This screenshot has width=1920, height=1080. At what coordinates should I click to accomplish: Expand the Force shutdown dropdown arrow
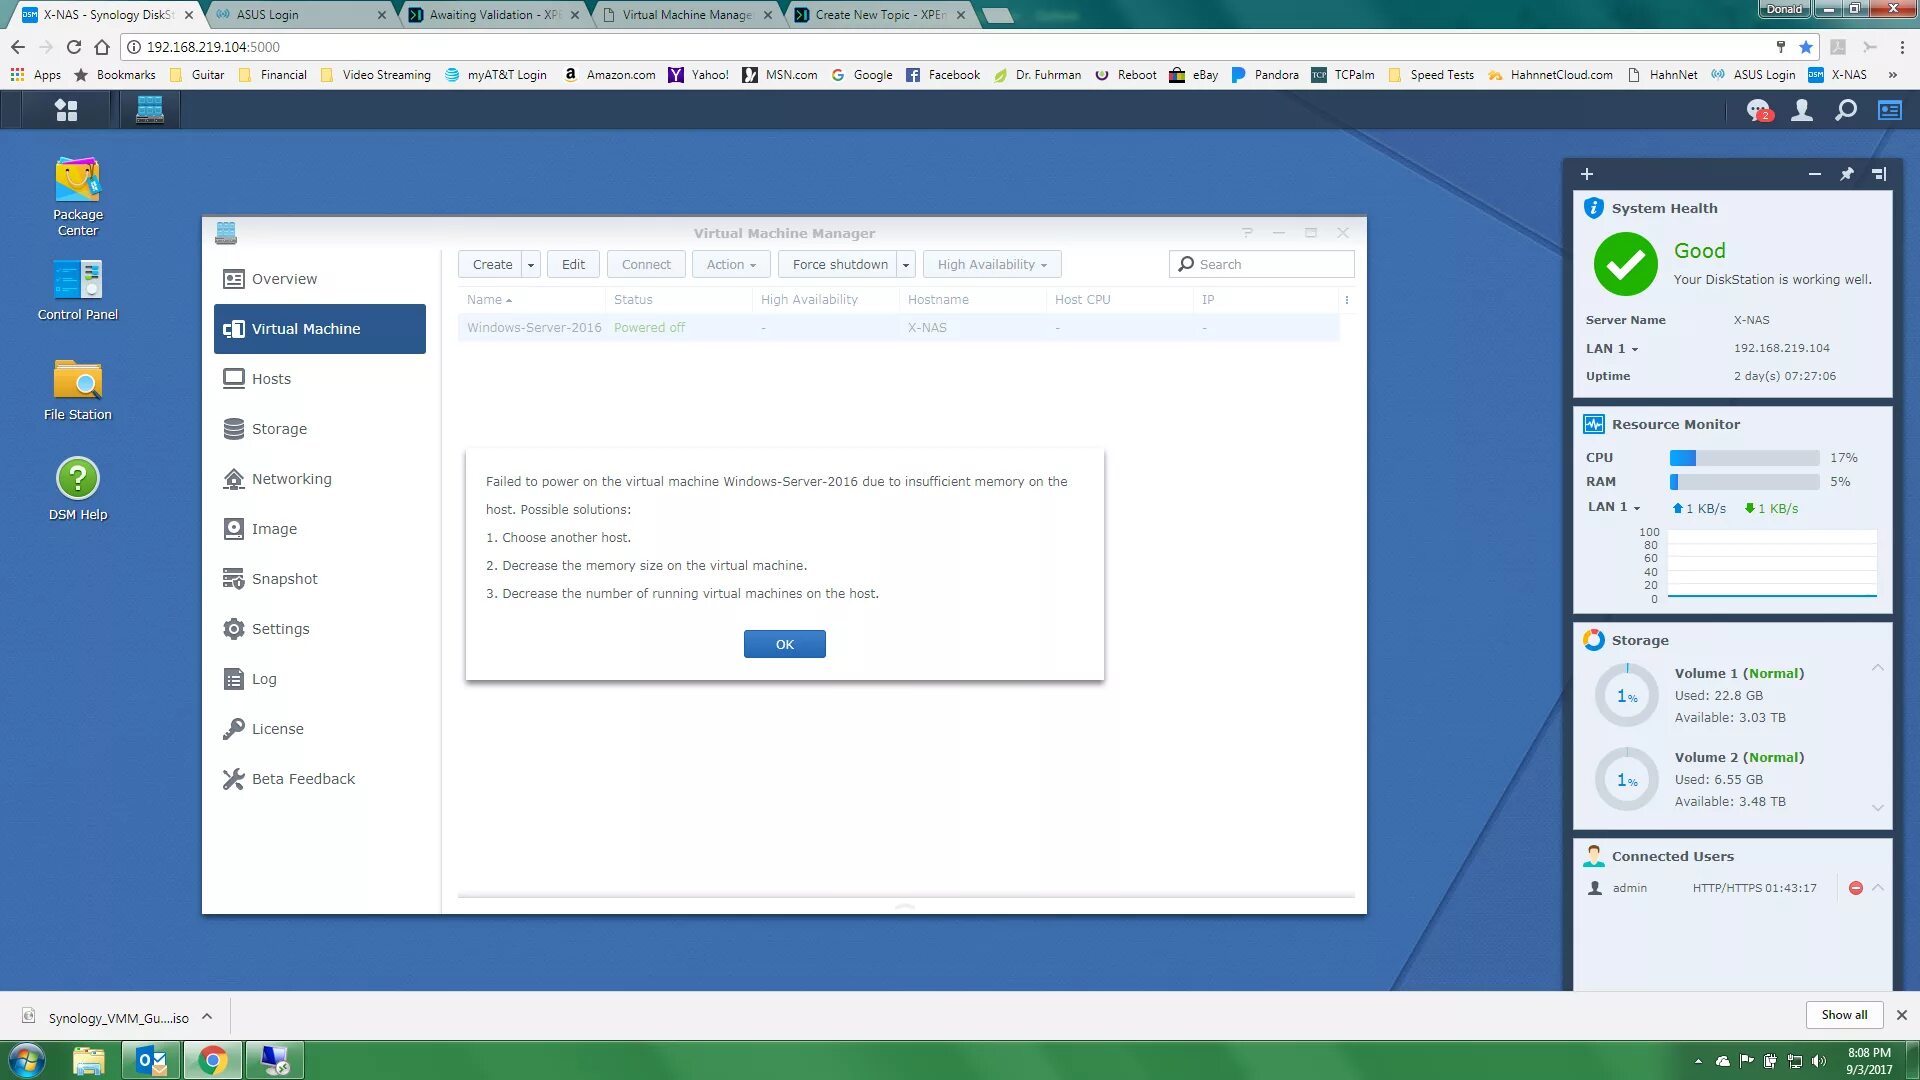pyautogui.click(x=906, y=265)
